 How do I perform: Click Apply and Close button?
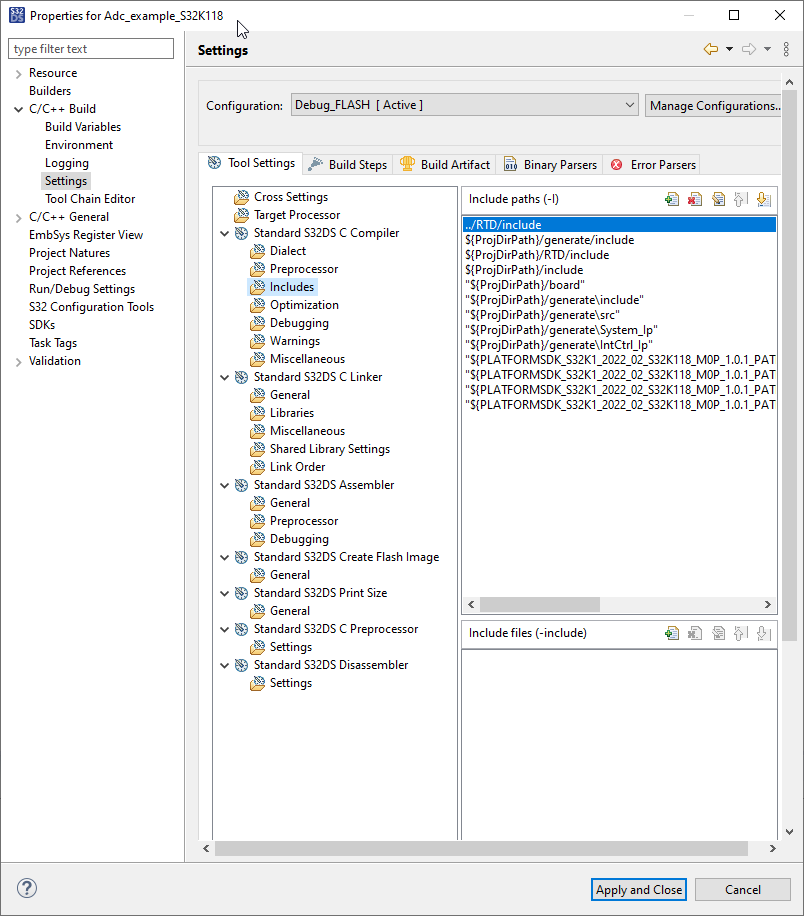639,890
